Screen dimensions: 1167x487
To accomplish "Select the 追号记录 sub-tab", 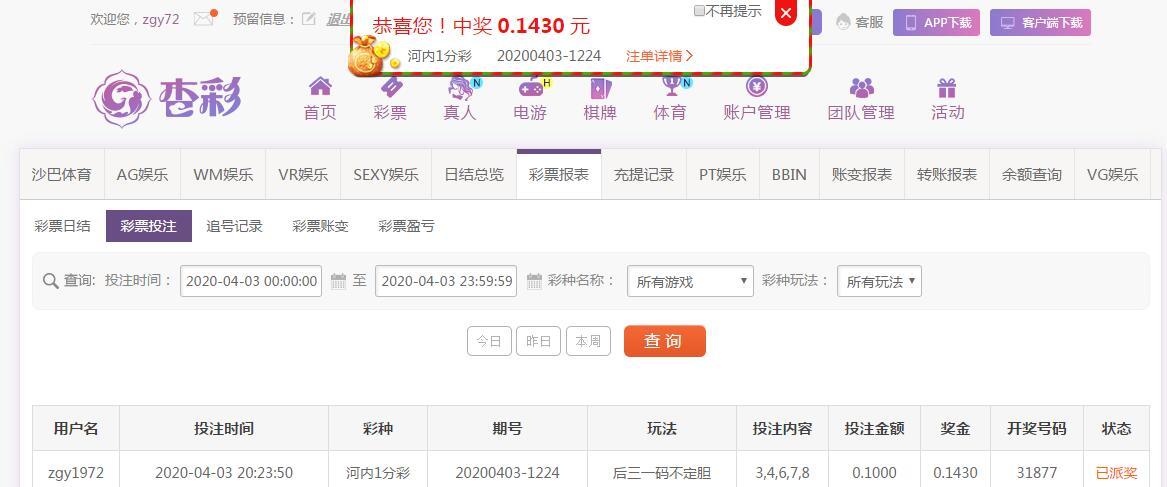I will (234, 226).
